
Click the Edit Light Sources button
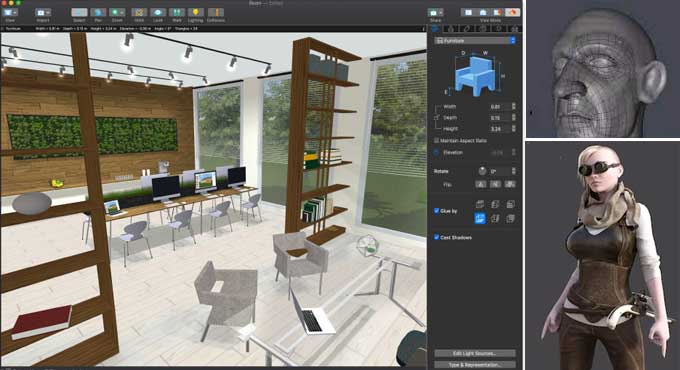click(x=475, y=354)
